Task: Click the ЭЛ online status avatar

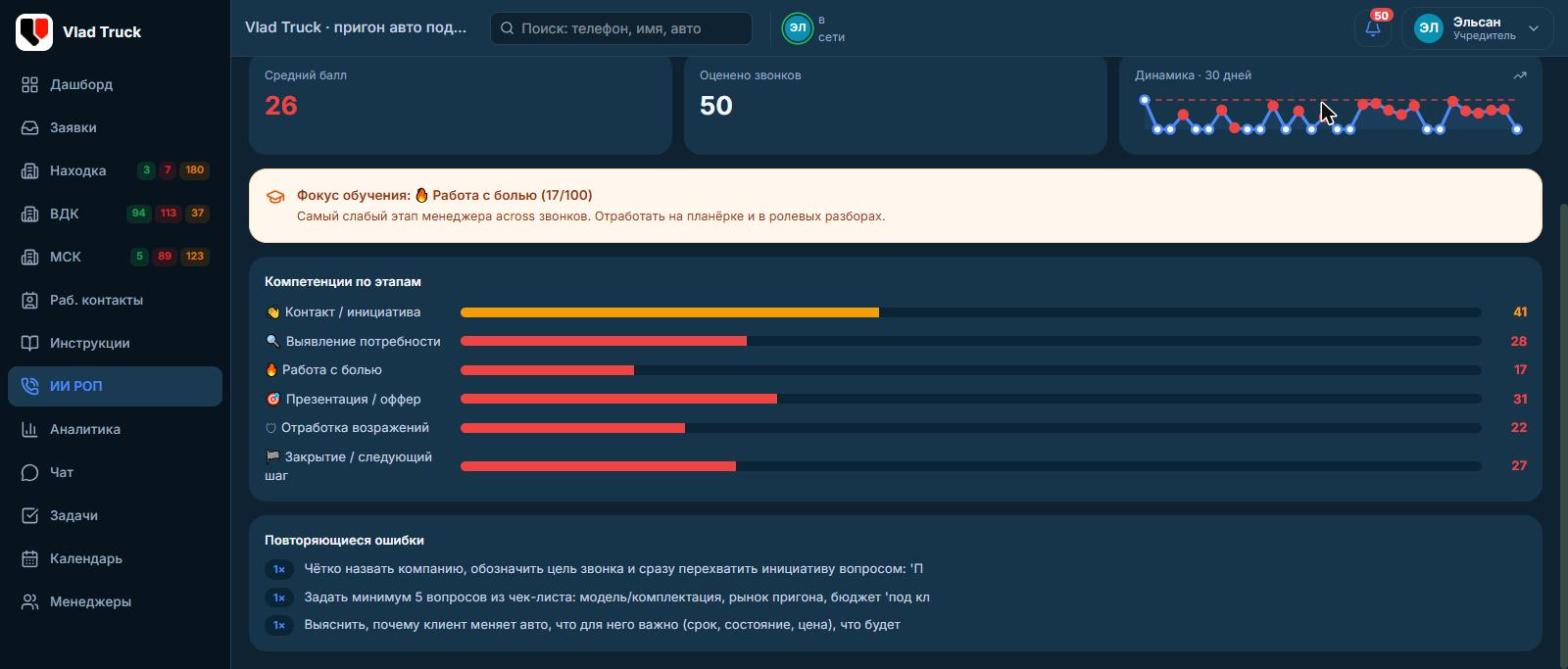Action: pos(797,28)
